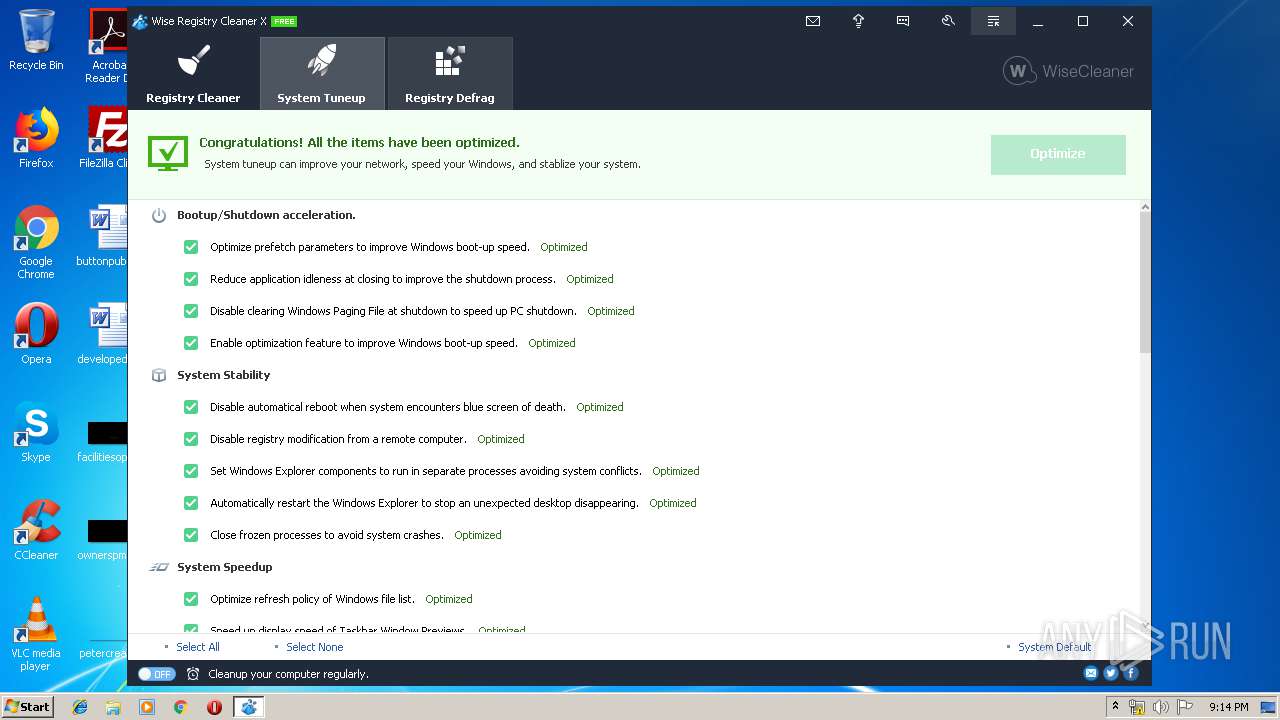Open Windows Explorer folder in taskbar
Viewport: 1280px width, 720px height.
(x=113, y=707)
